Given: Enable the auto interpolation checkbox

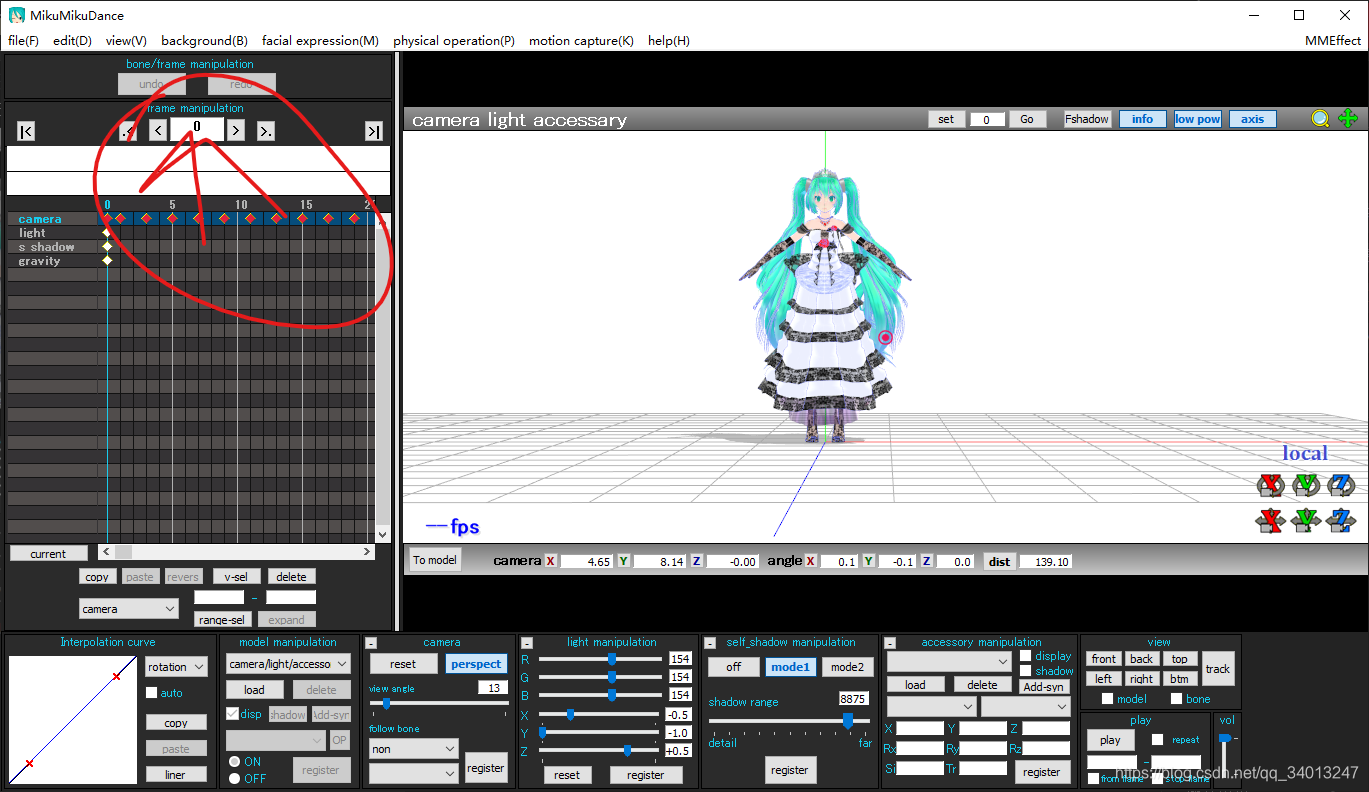Looking at the screenshot, I should [152, 693].
